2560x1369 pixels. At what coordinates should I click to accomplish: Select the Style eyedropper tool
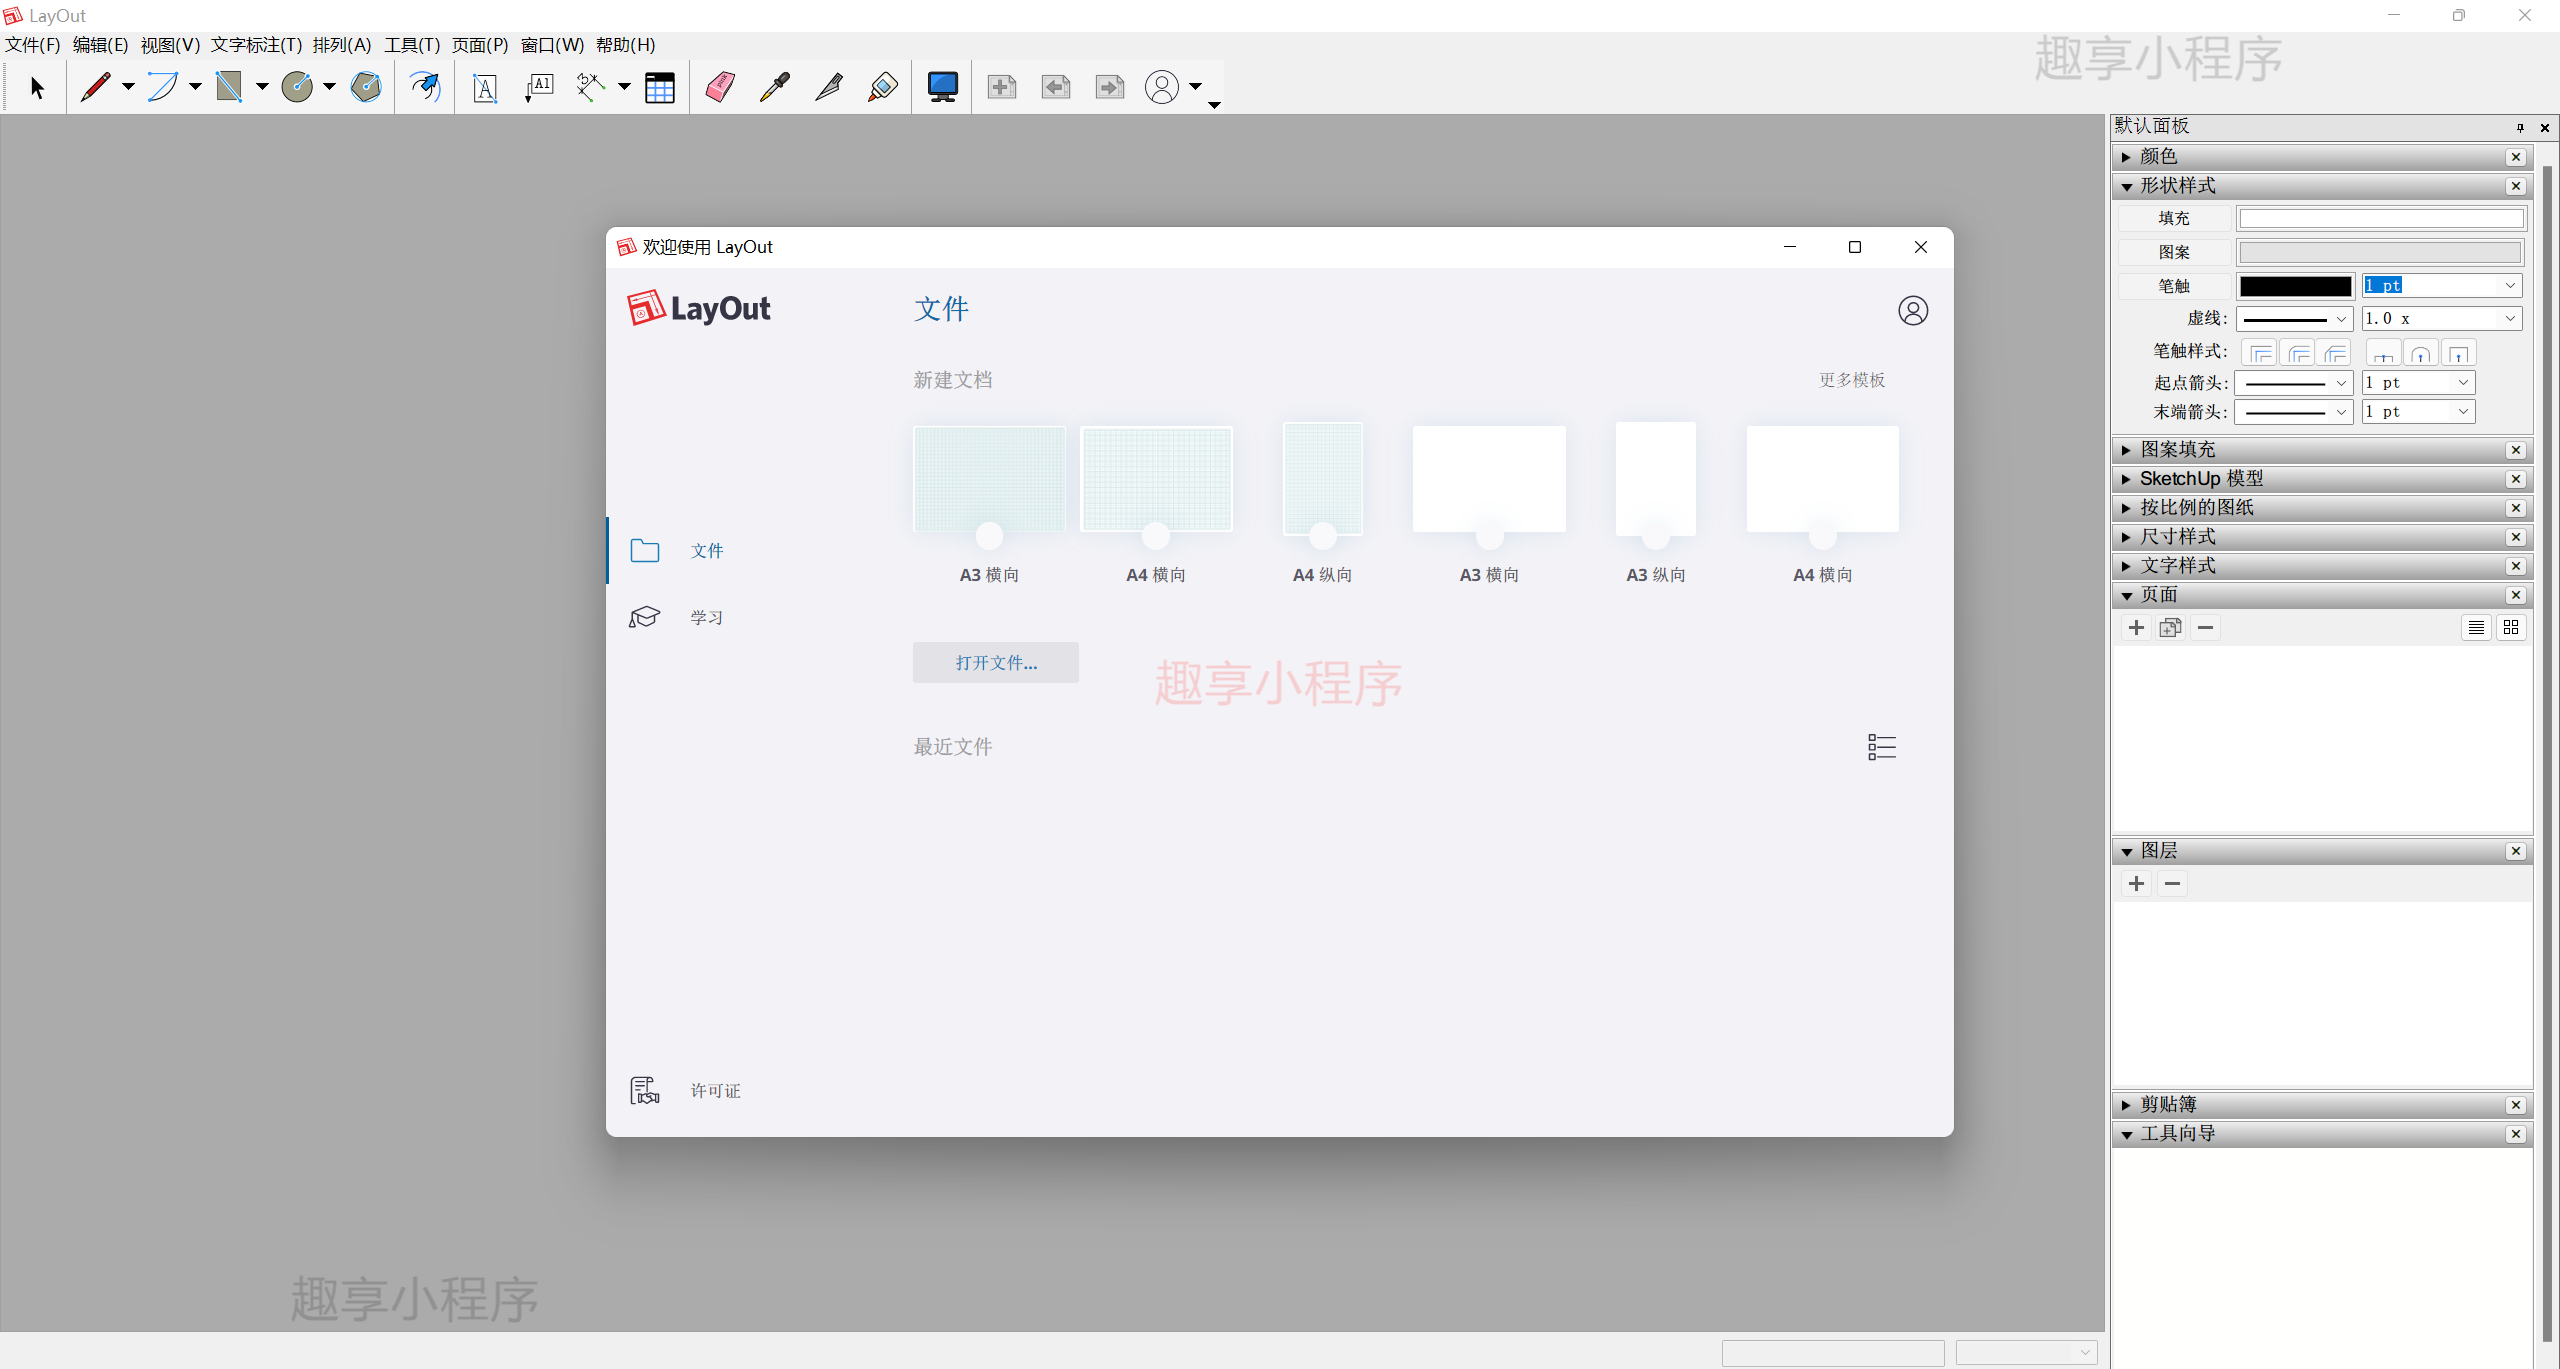point(775,87)
